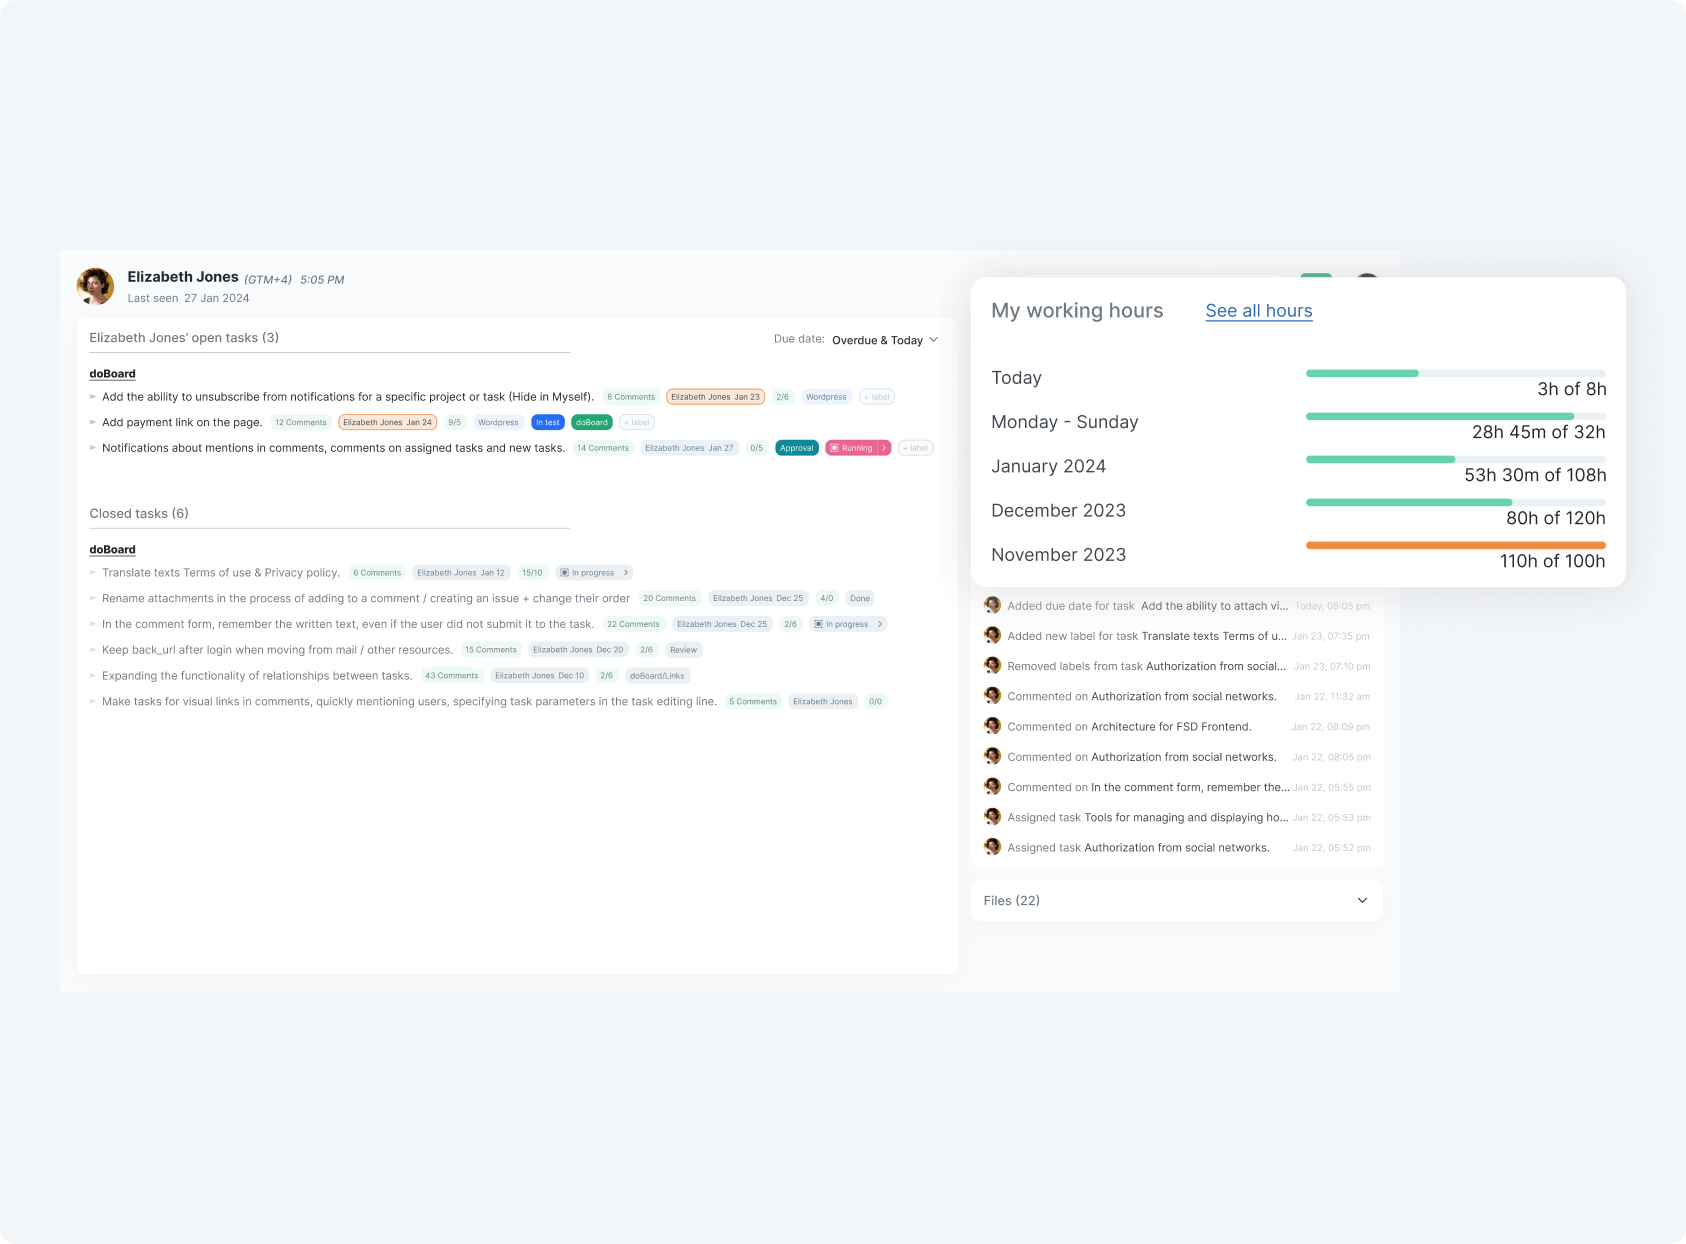Click Elizabeth Jones' profile avatar in header

pyautogui.click(x=96, y=286)
